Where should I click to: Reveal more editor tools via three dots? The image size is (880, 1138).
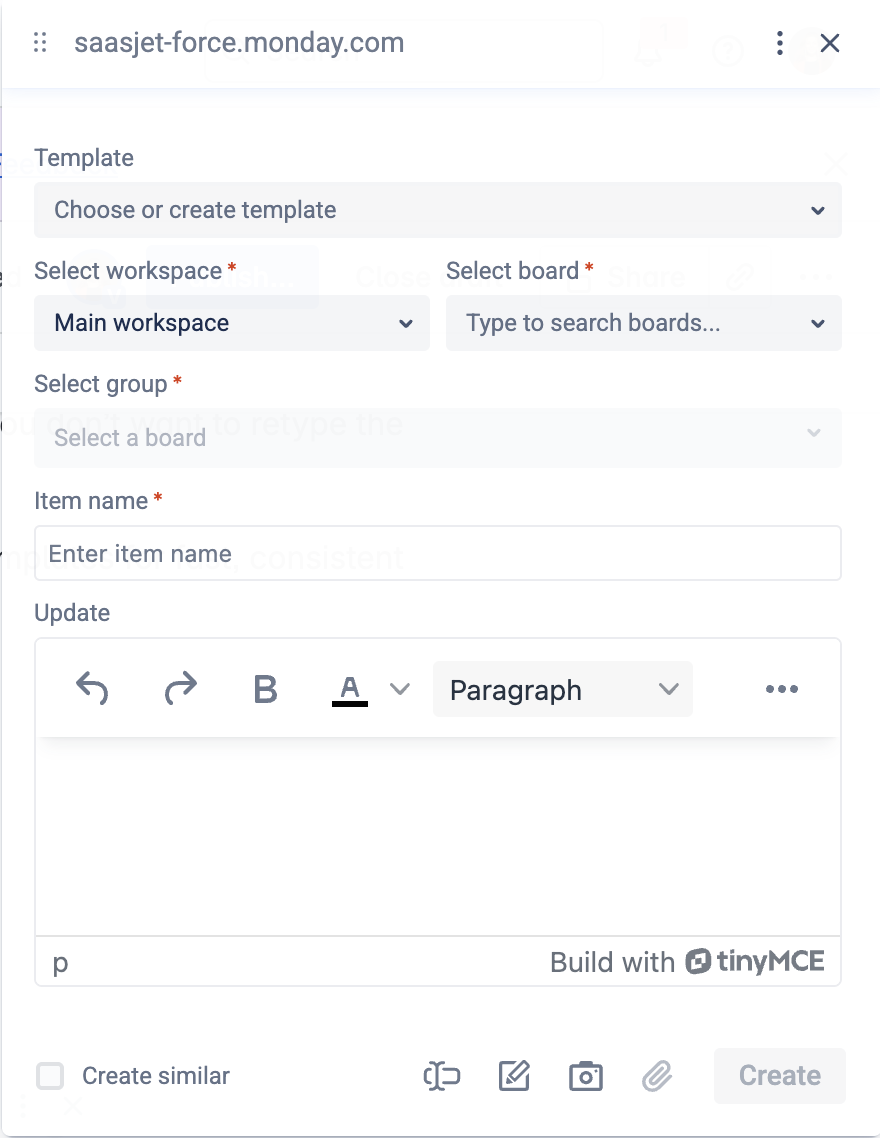pyautogui.click(x=781, y=689)
